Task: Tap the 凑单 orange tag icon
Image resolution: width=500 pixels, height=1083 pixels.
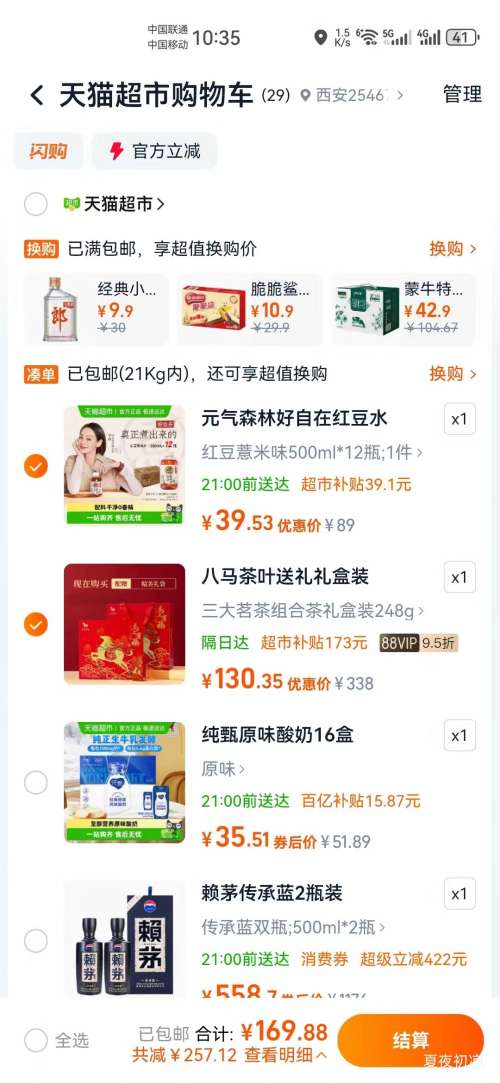Action: click(x=41, y=374)
